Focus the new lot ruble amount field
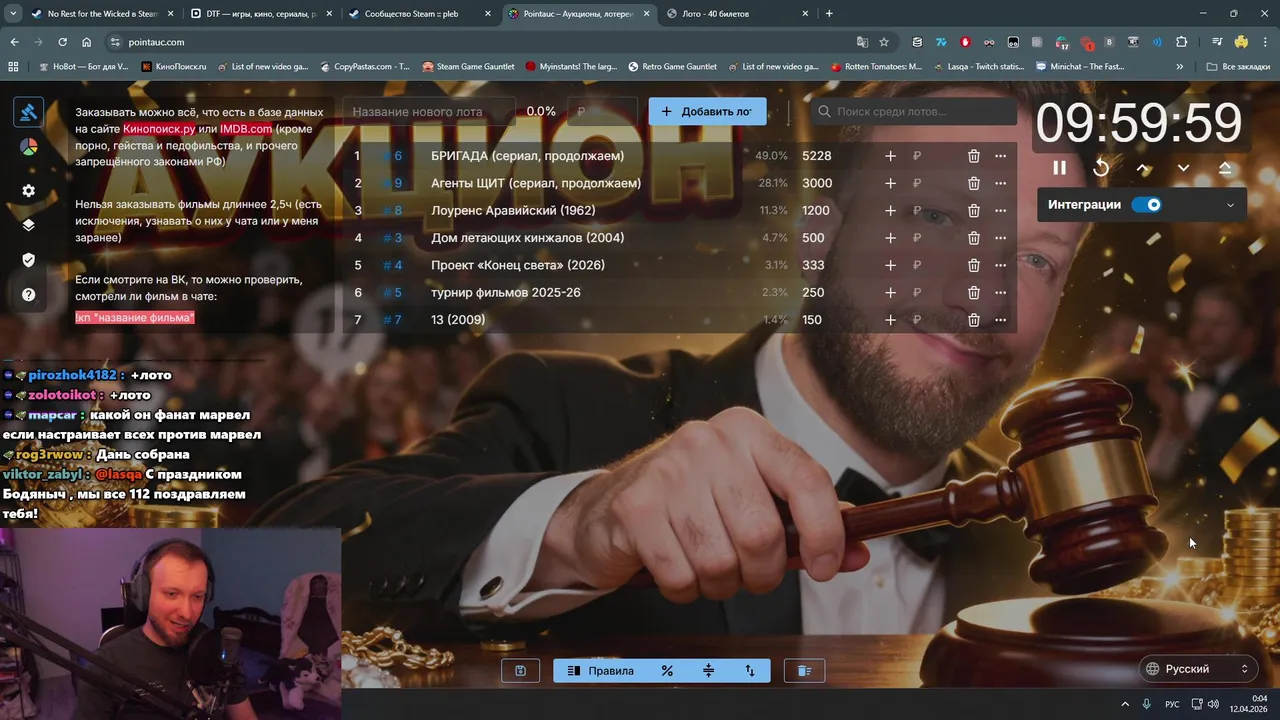 pyautogui.click(x=601, y=111)
